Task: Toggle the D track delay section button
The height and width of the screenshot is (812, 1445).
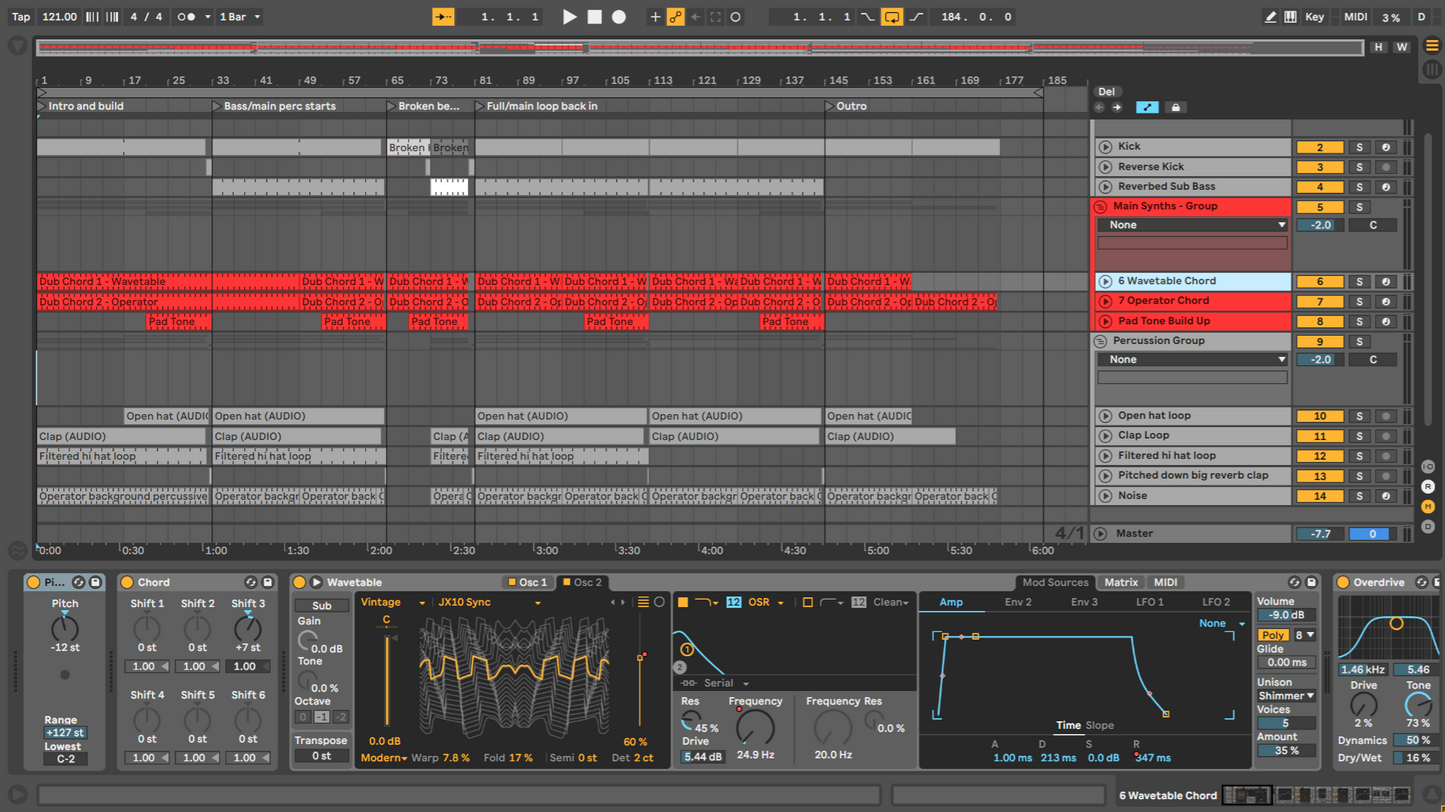Action: pos(1428,527)
